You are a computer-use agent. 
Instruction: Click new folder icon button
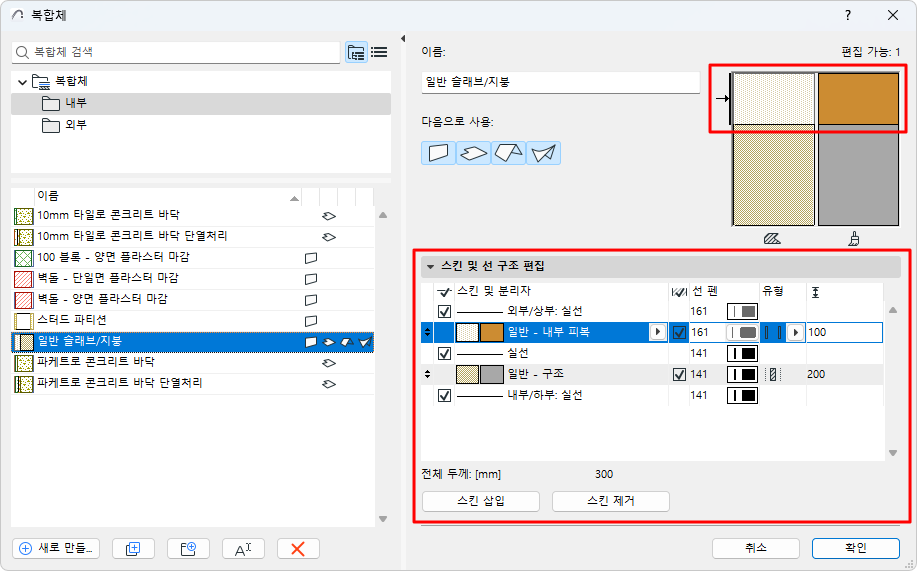pos(188,549)
